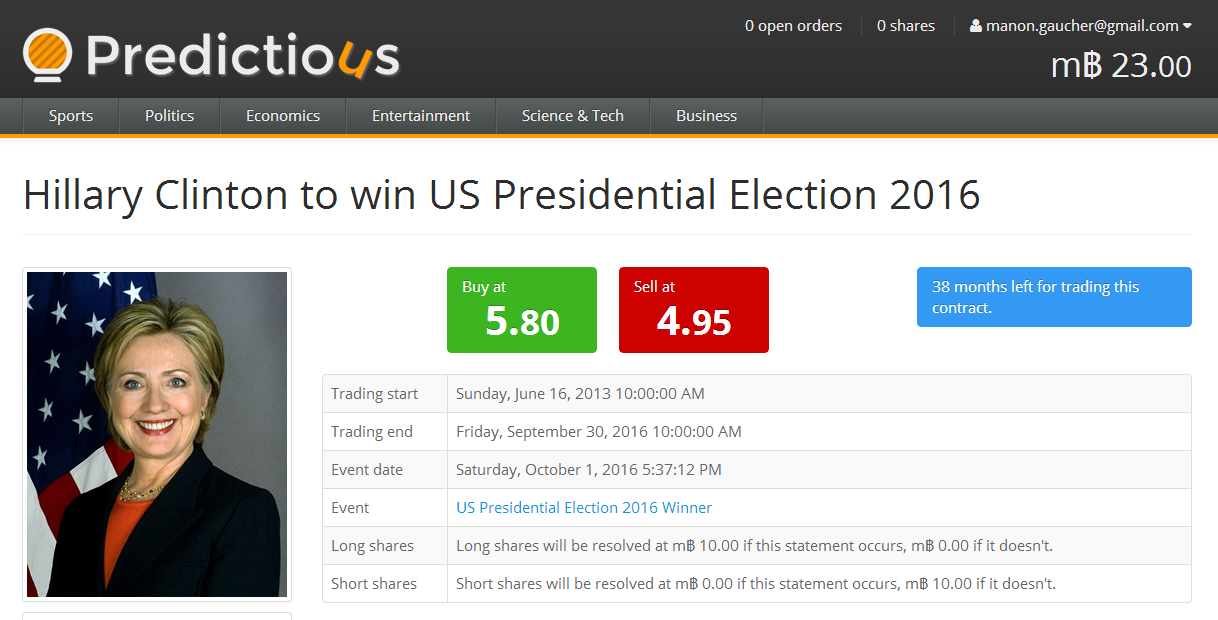Select the Economics navigation item
The image size is (1218, 620).
tap(283, 116)
